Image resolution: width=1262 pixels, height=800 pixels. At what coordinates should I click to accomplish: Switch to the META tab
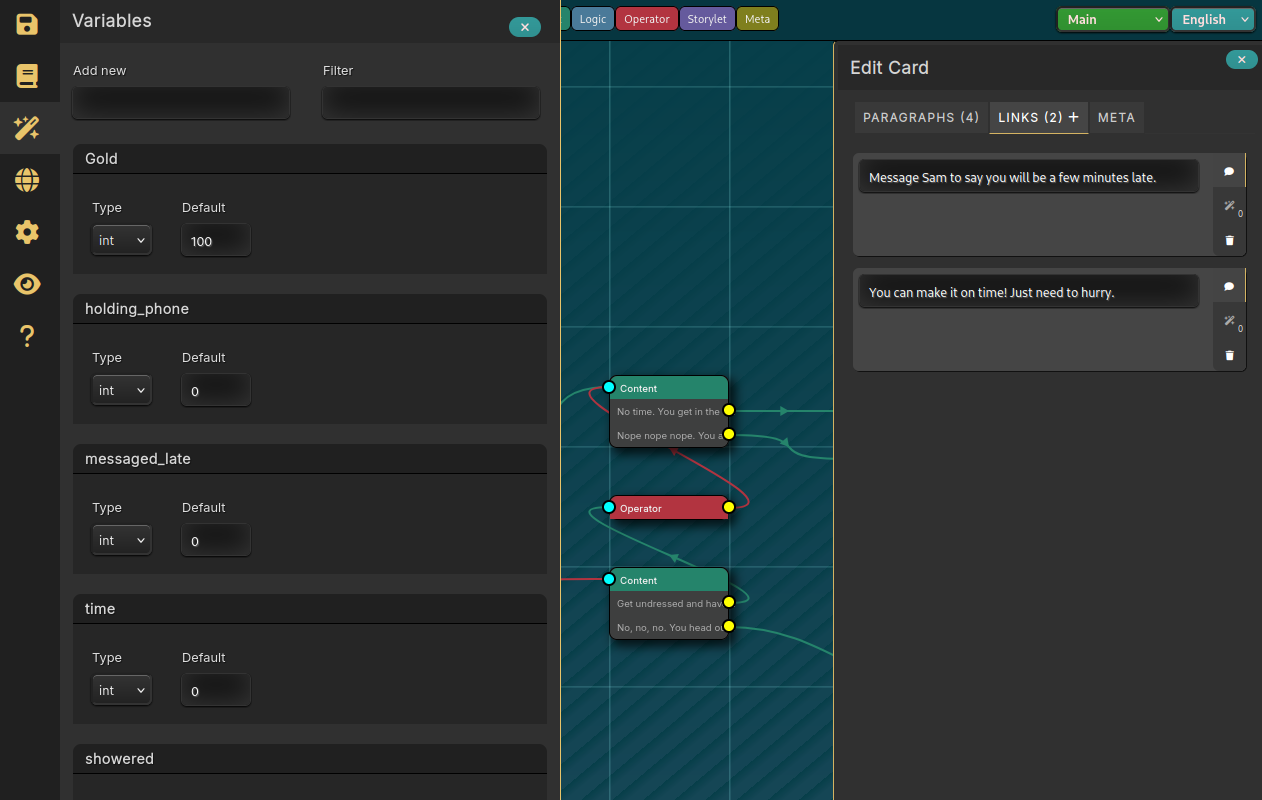(x=1116, y=117)
